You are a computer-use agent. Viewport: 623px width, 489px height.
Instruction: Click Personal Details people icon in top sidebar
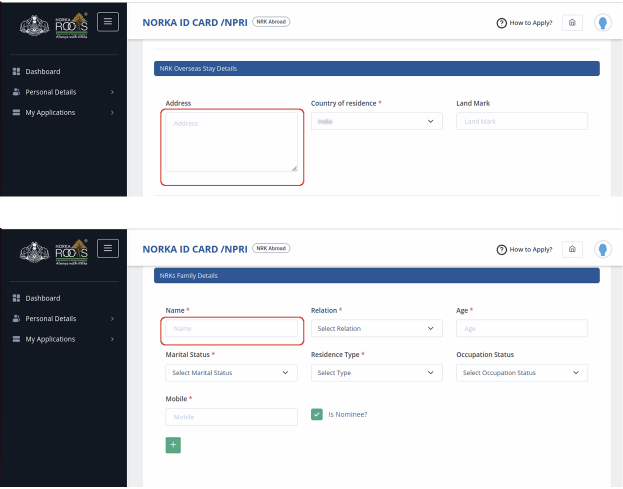[x=16, y=92]
